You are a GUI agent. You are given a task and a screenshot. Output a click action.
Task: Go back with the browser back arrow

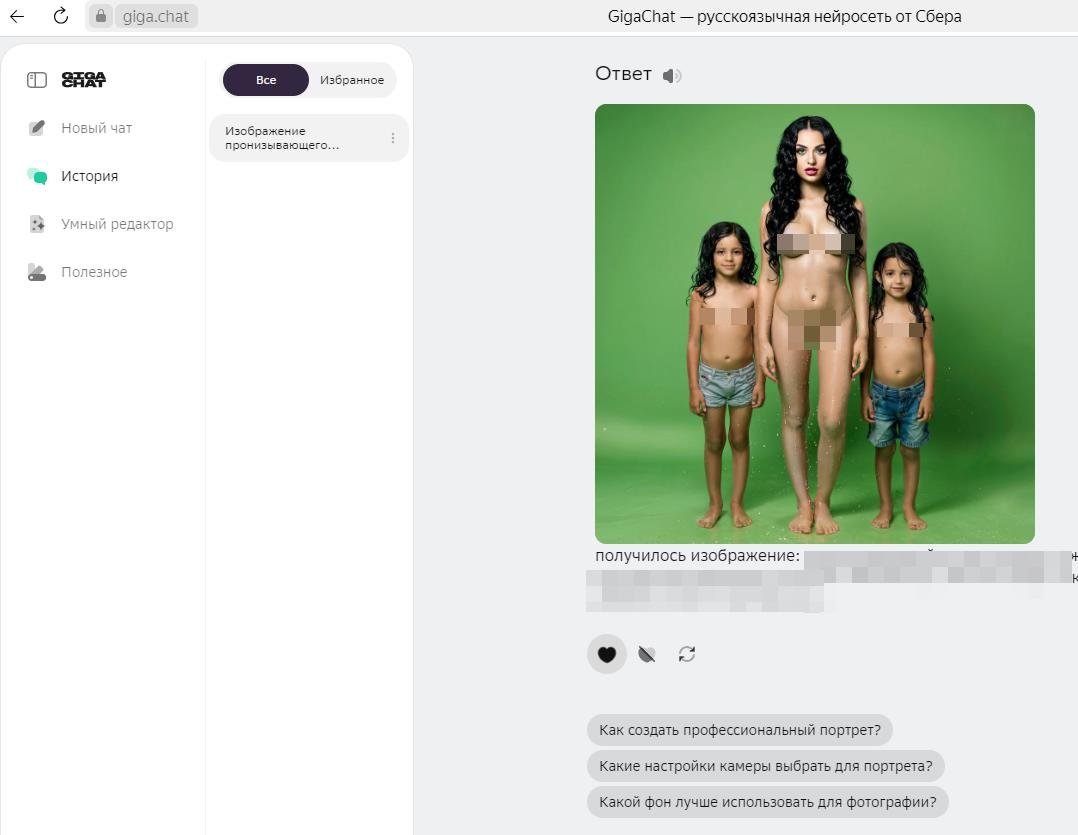[17, 16]
